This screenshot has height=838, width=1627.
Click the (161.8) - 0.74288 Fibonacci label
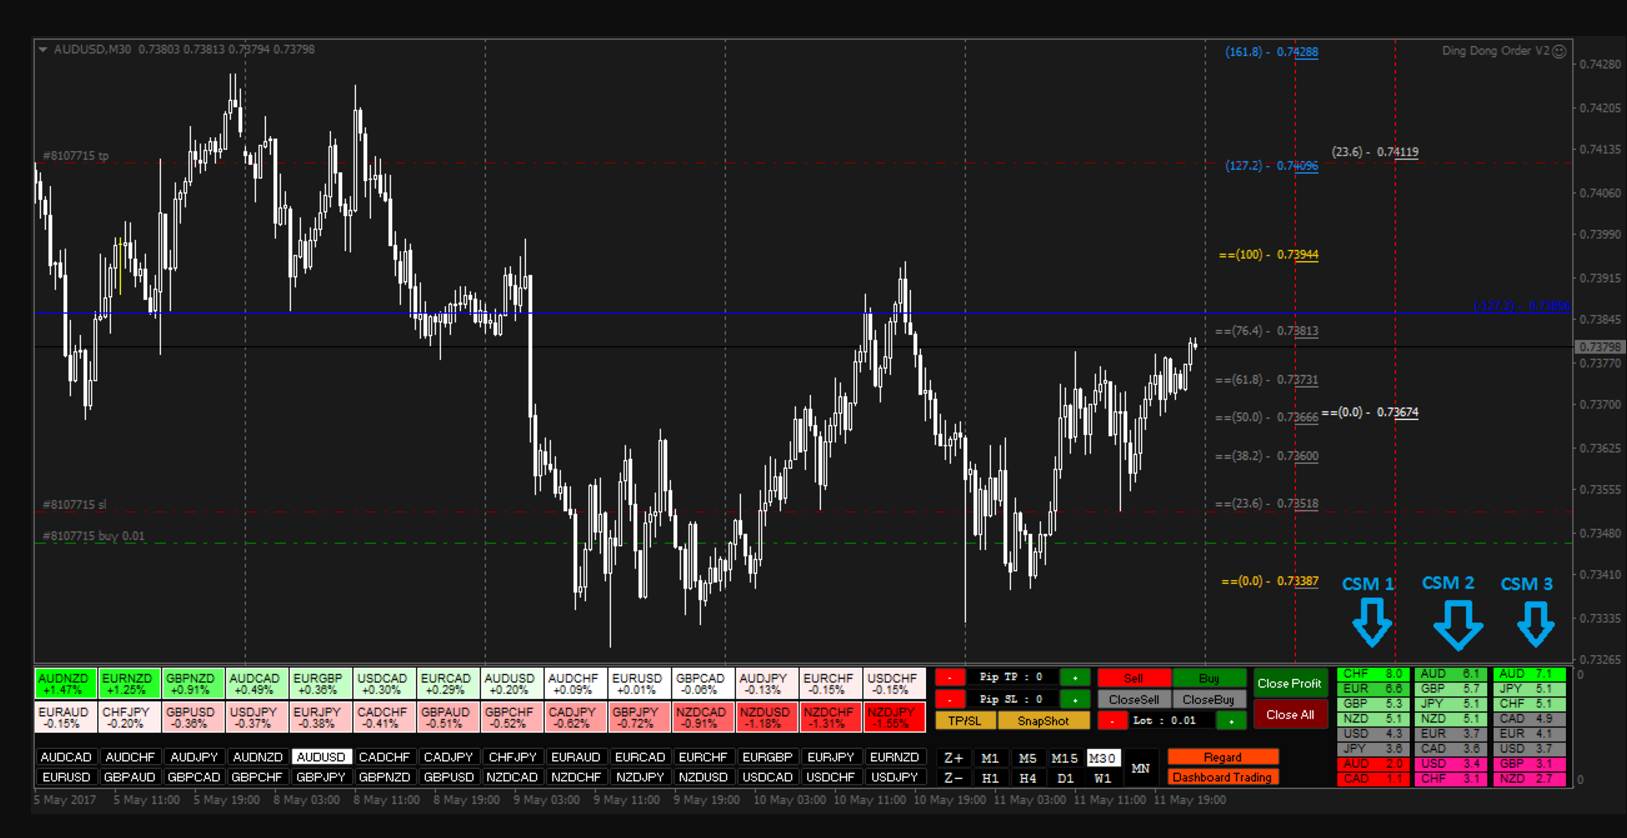coord(1271,52)
